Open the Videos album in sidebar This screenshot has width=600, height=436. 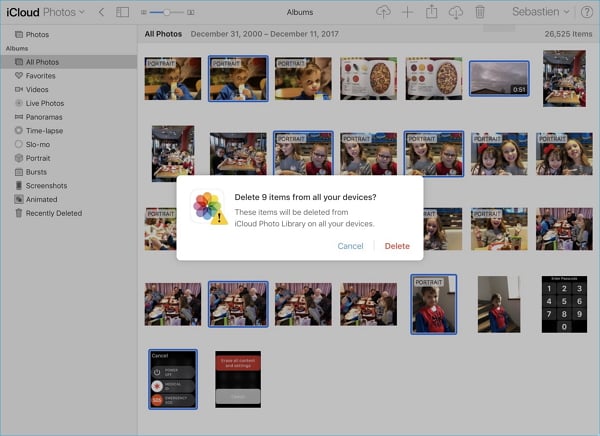37,89
